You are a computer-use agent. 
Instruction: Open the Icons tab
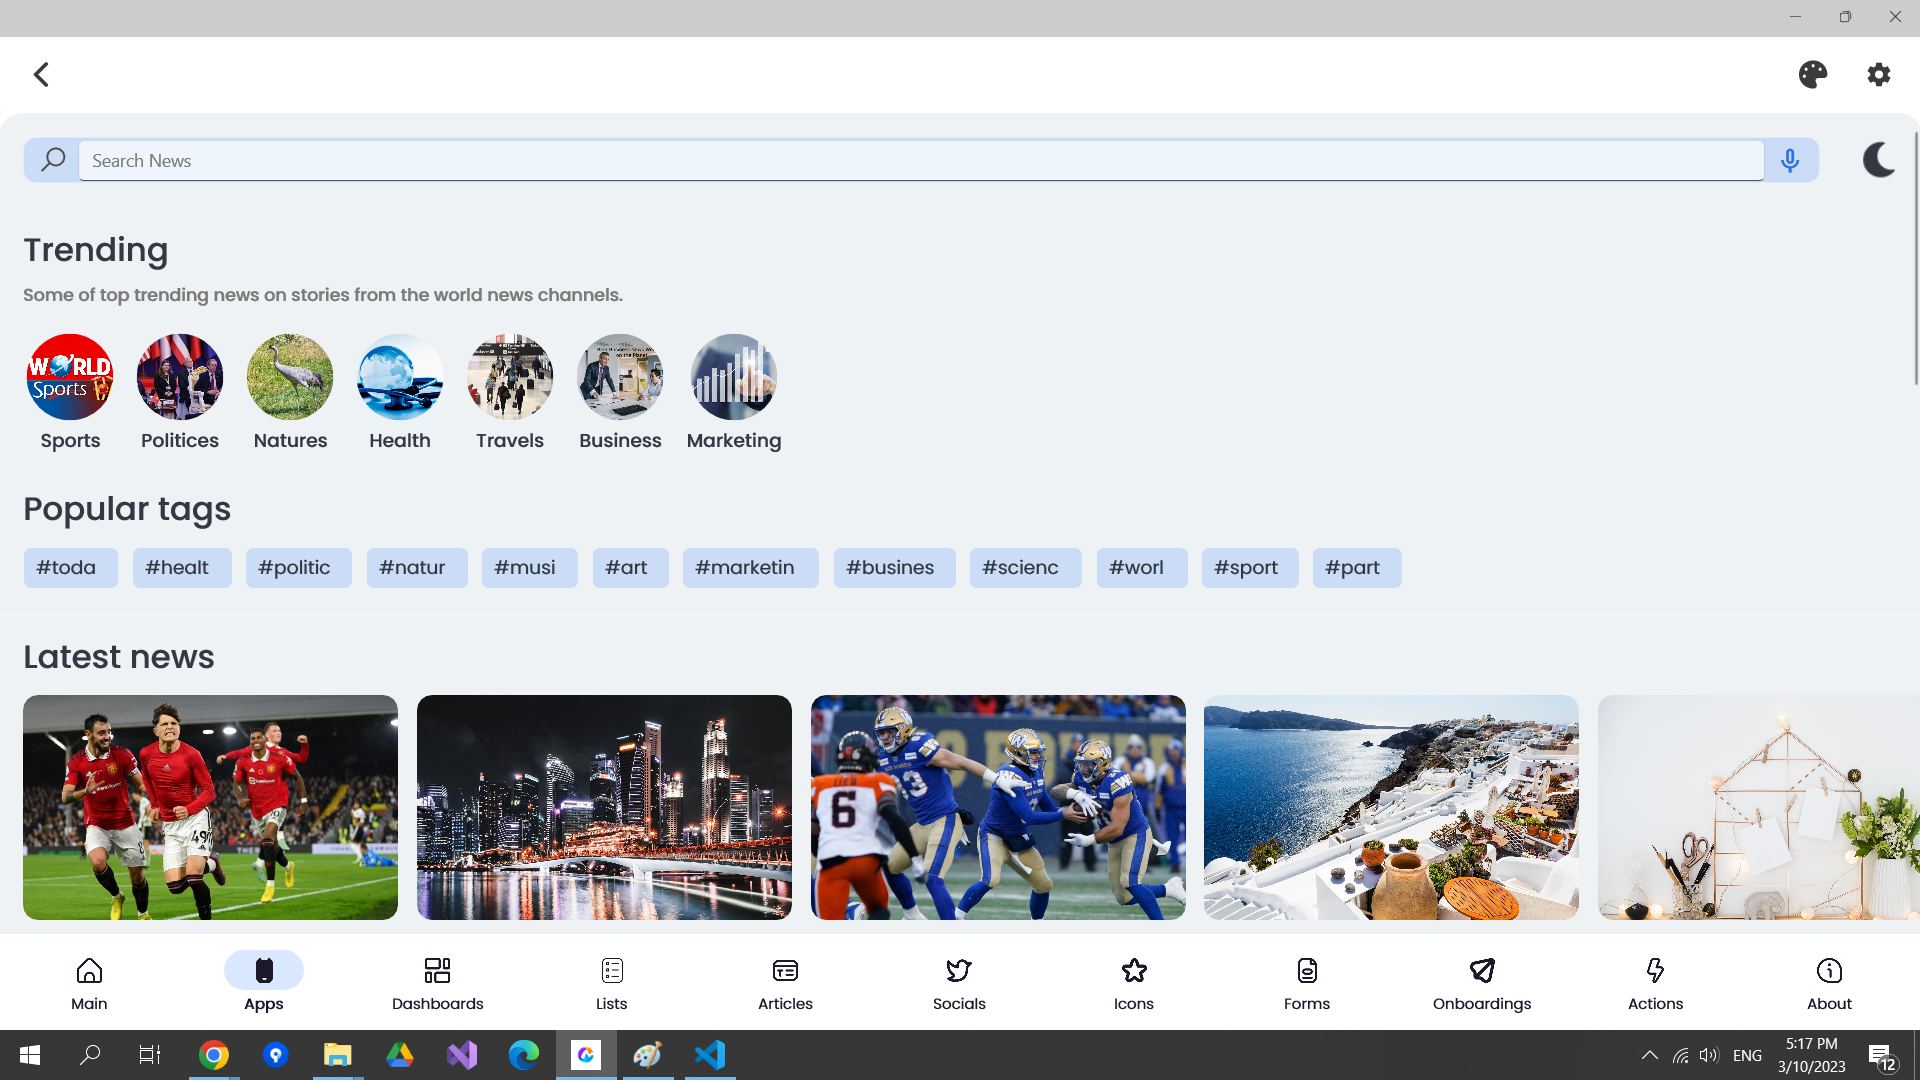click(1133, 983)
